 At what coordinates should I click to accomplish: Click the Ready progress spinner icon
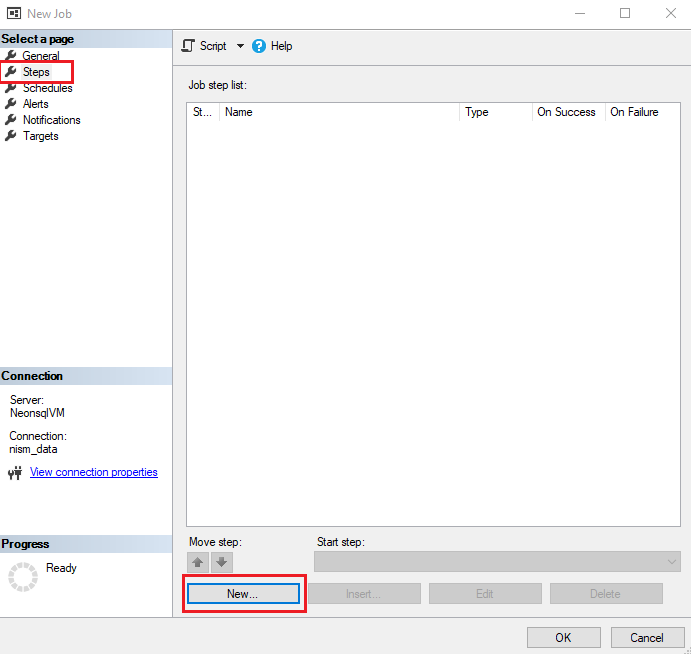[x=23, y=577]
